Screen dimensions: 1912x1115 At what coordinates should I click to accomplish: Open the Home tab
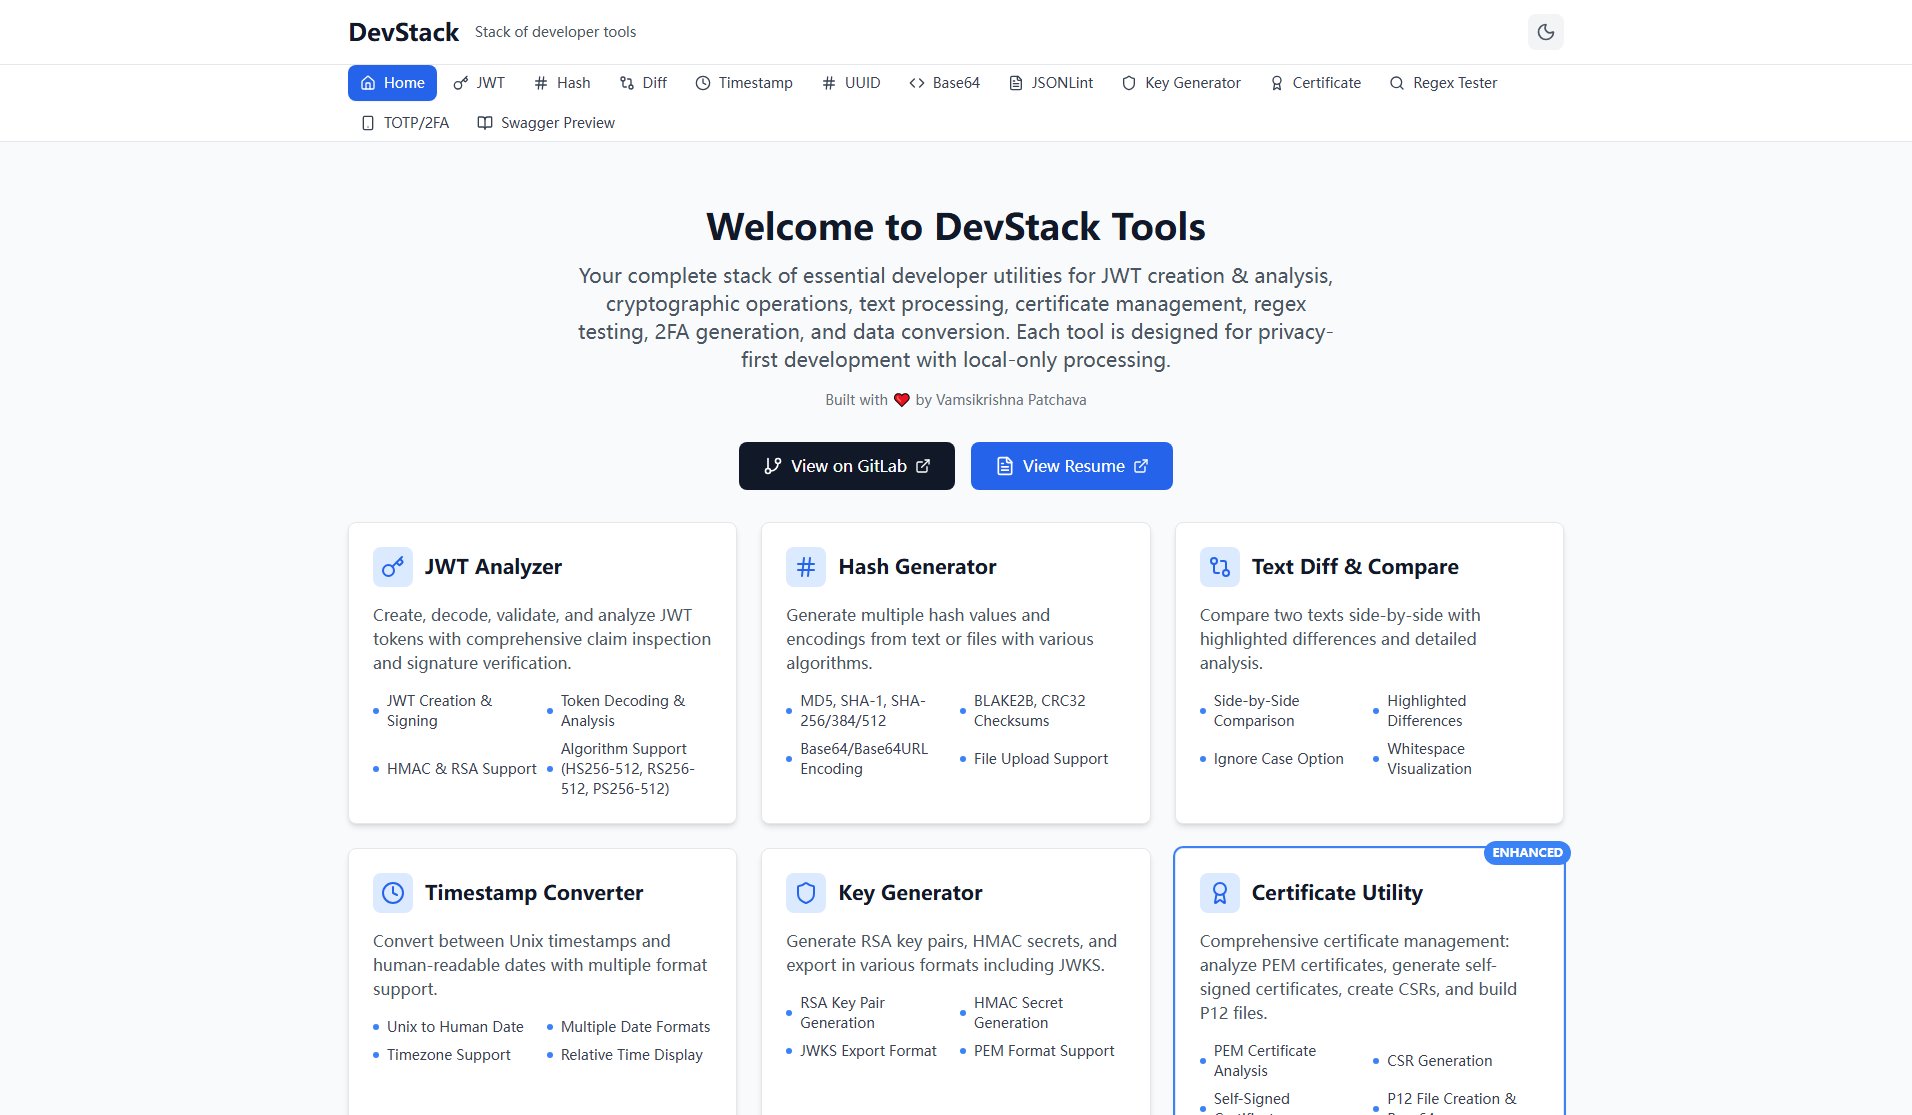click(392, 83)
